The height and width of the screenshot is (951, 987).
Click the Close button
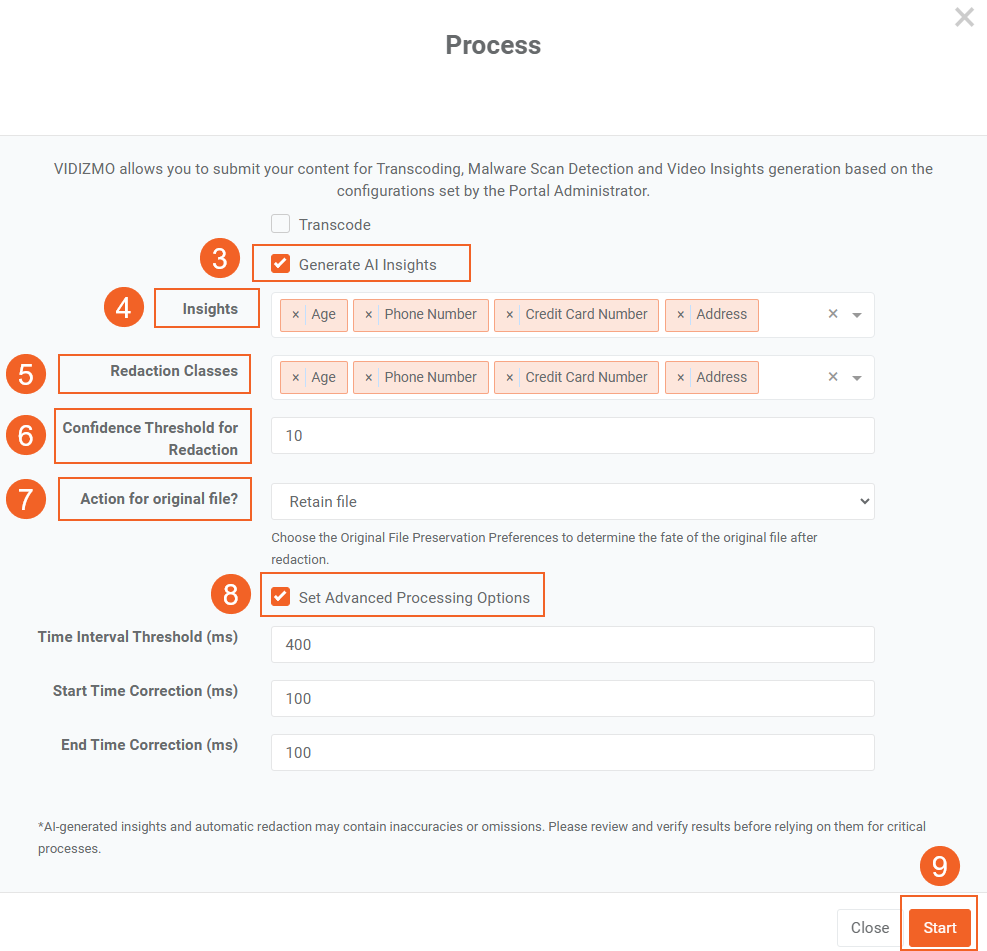point(869,928)
